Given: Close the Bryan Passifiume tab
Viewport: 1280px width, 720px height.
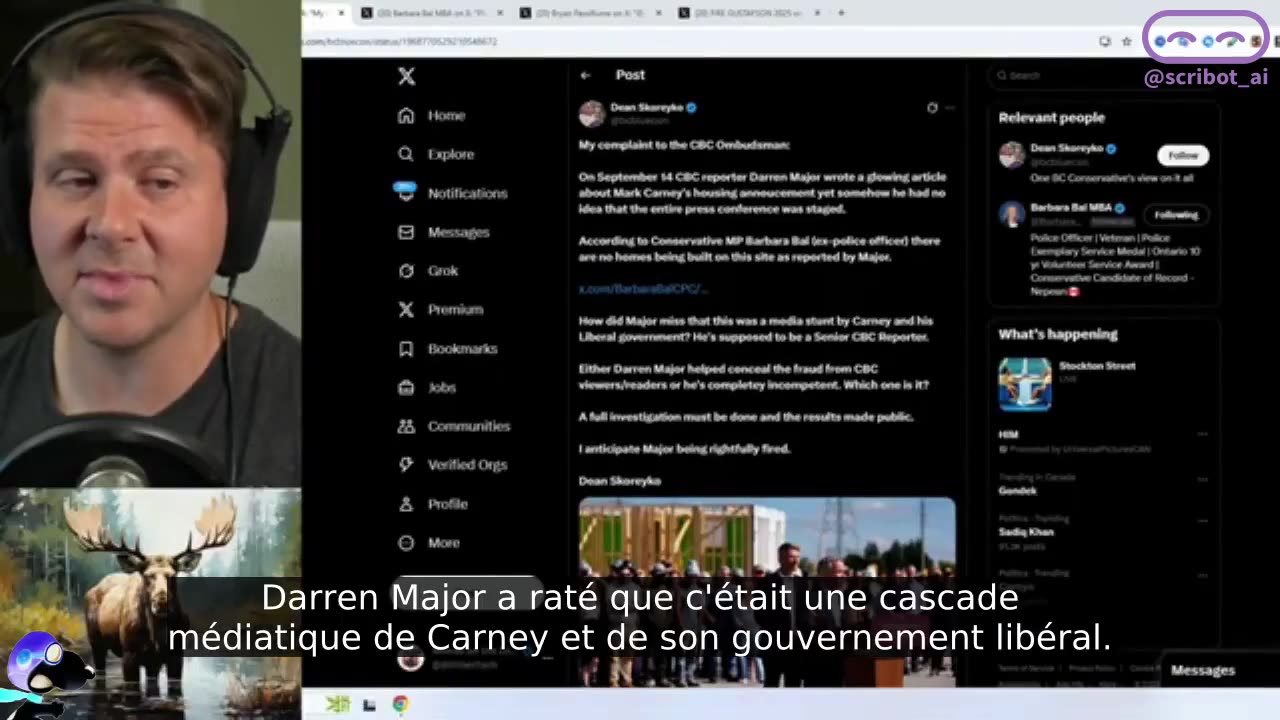Looking at the screenshot, I should 658,13.
